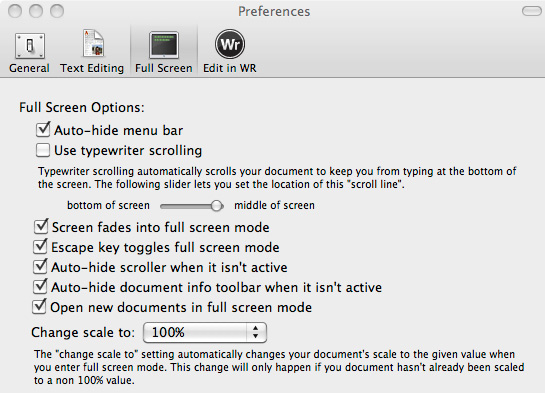Switch to the Text Editing pane
The height and width of the screenshot is (393, 545).
pyautogui.click(x=92, y=52)
